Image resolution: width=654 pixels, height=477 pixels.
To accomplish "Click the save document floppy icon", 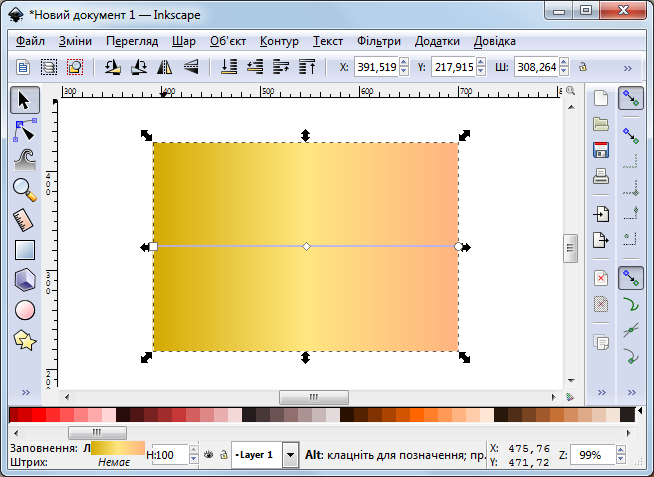I will tap(601, 151).
